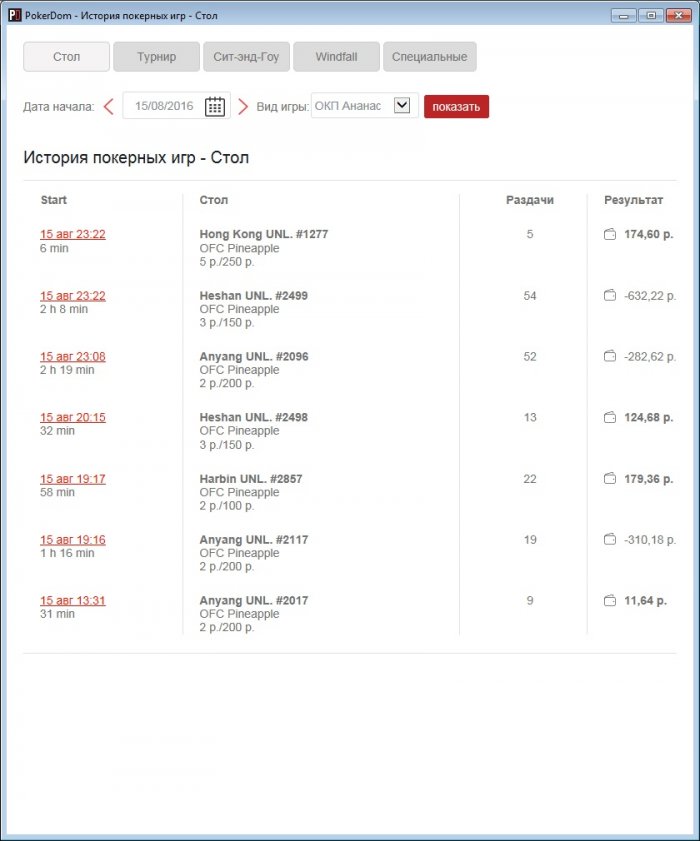Viewport: 700px width, 841px height.
Task: Click result value 179,36 р.
Action: coord(649,479)
